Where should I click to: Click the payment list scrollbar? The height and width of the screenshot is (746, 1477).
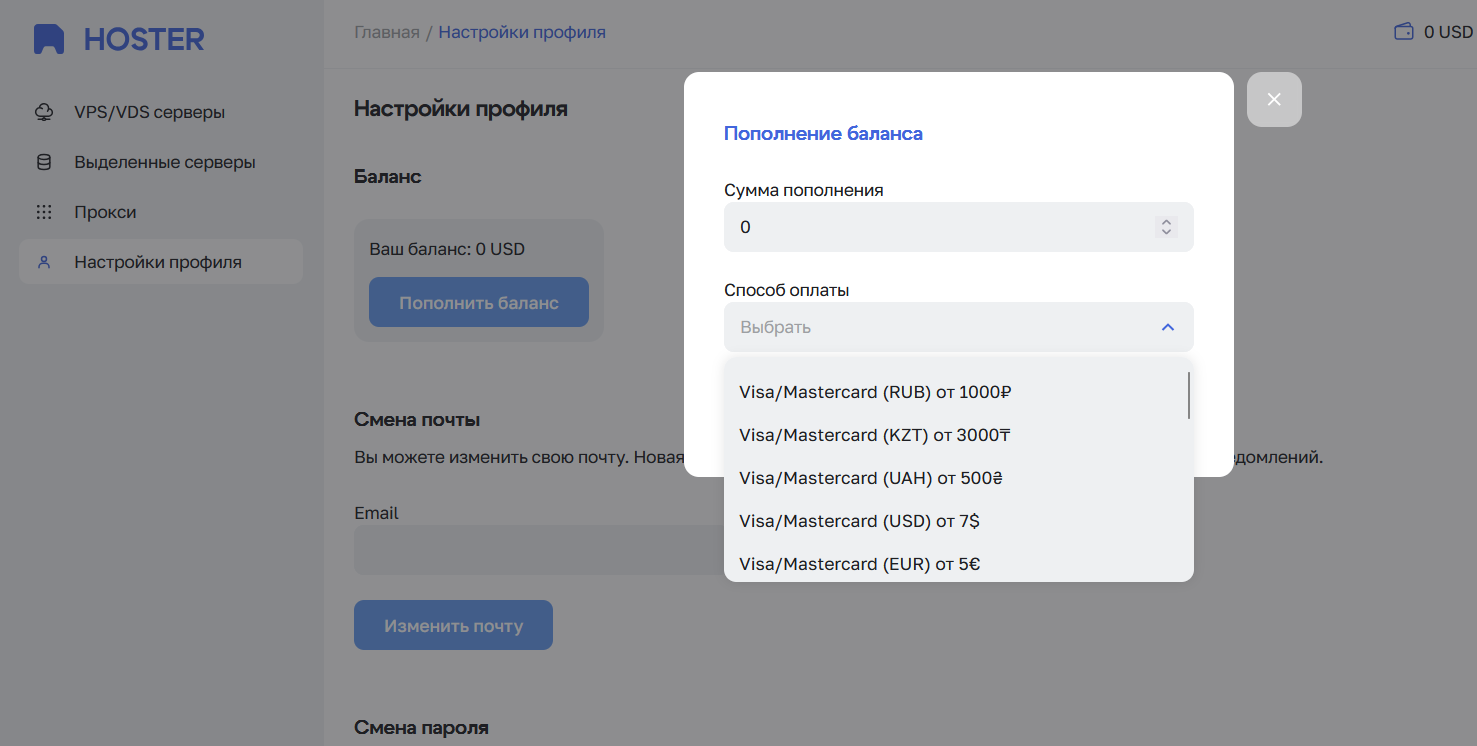pyautogui.click(x=1188, y=396)
